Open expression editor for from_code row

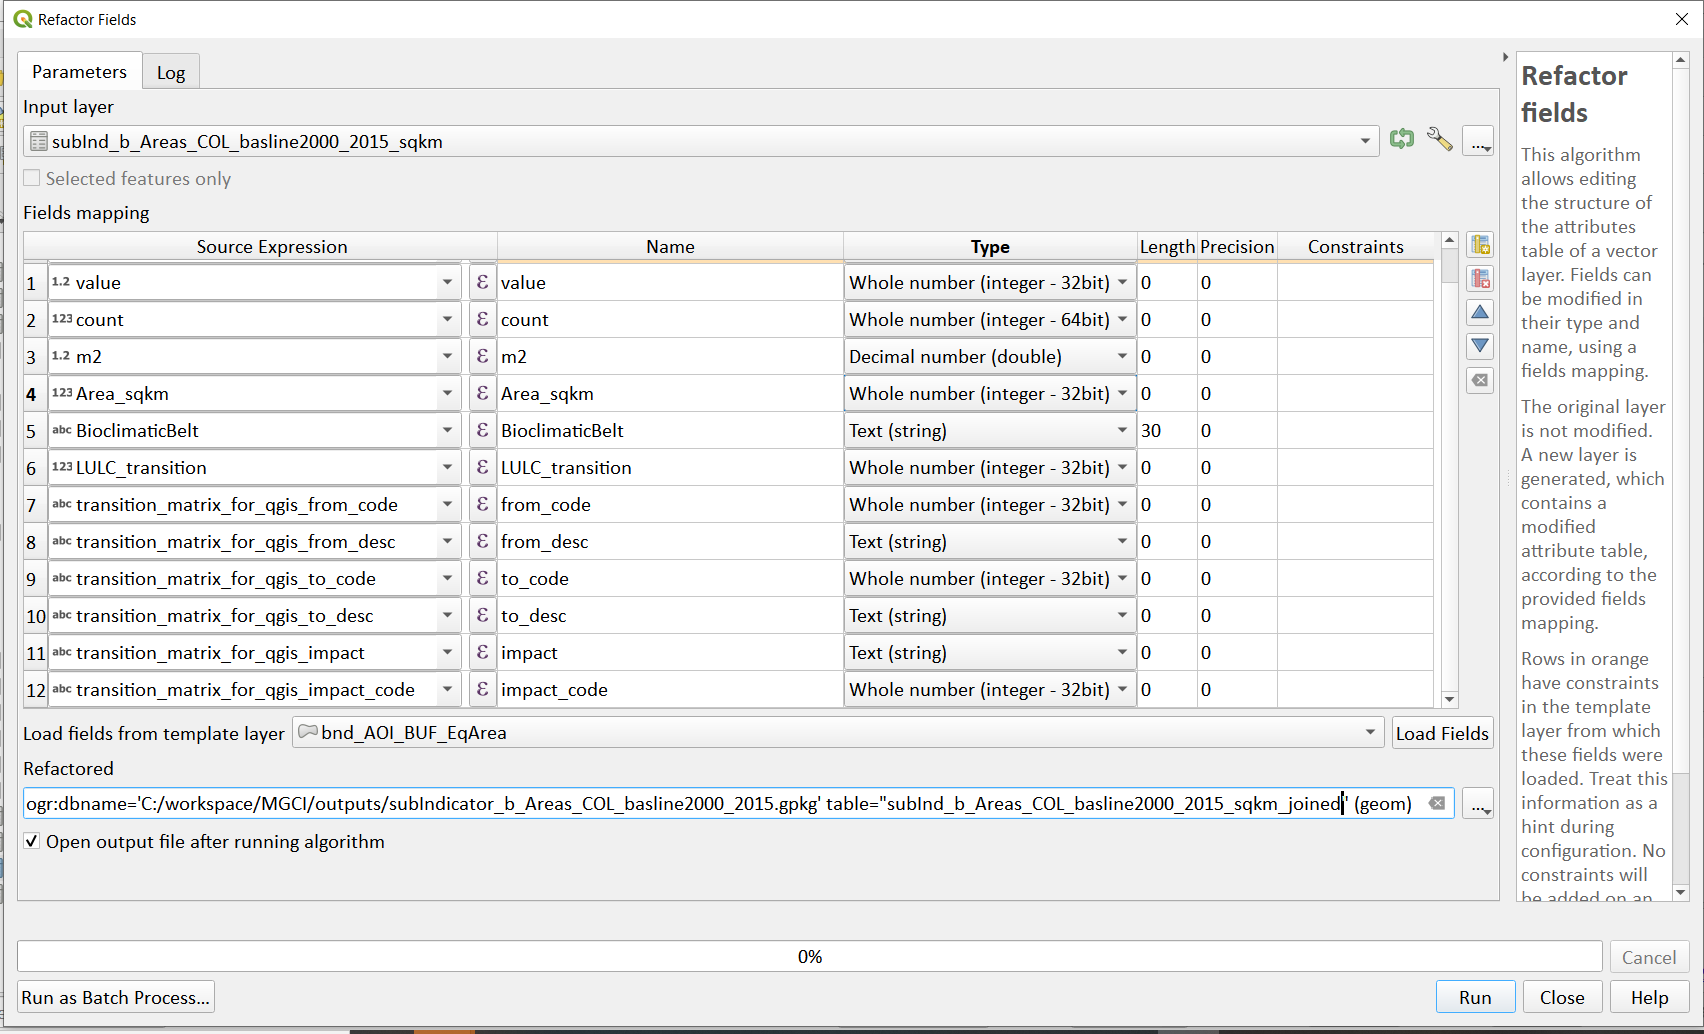[482, 505]
